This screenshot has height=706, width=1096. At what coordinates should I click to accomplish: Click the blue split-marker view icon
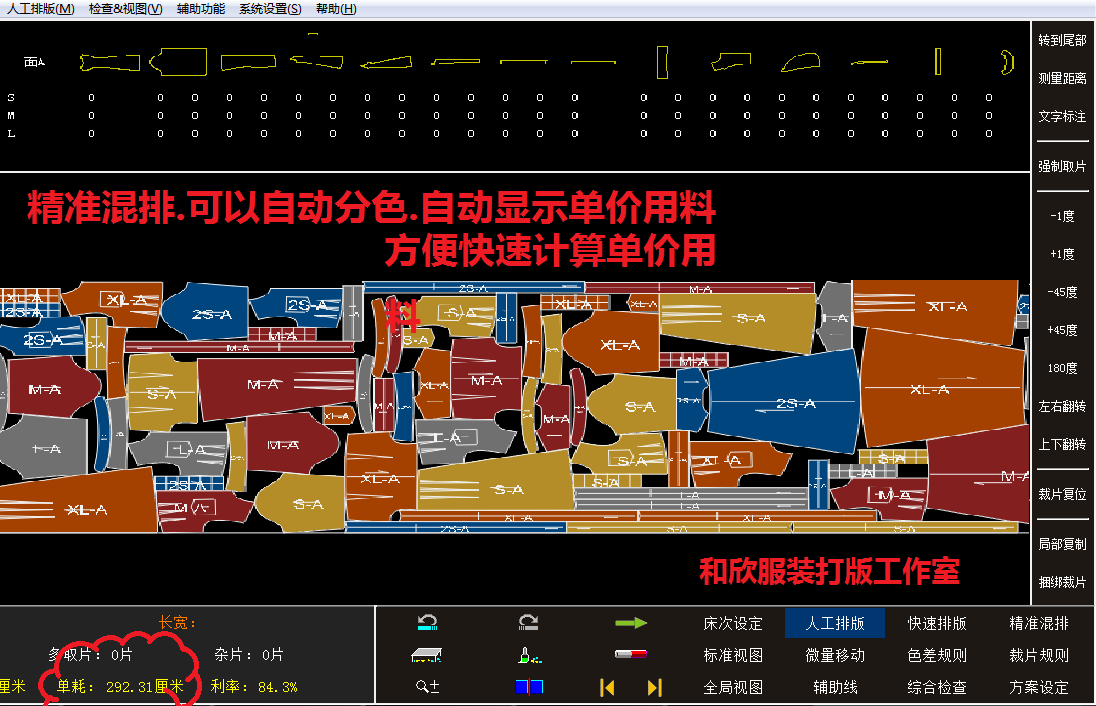pos(527,688)
